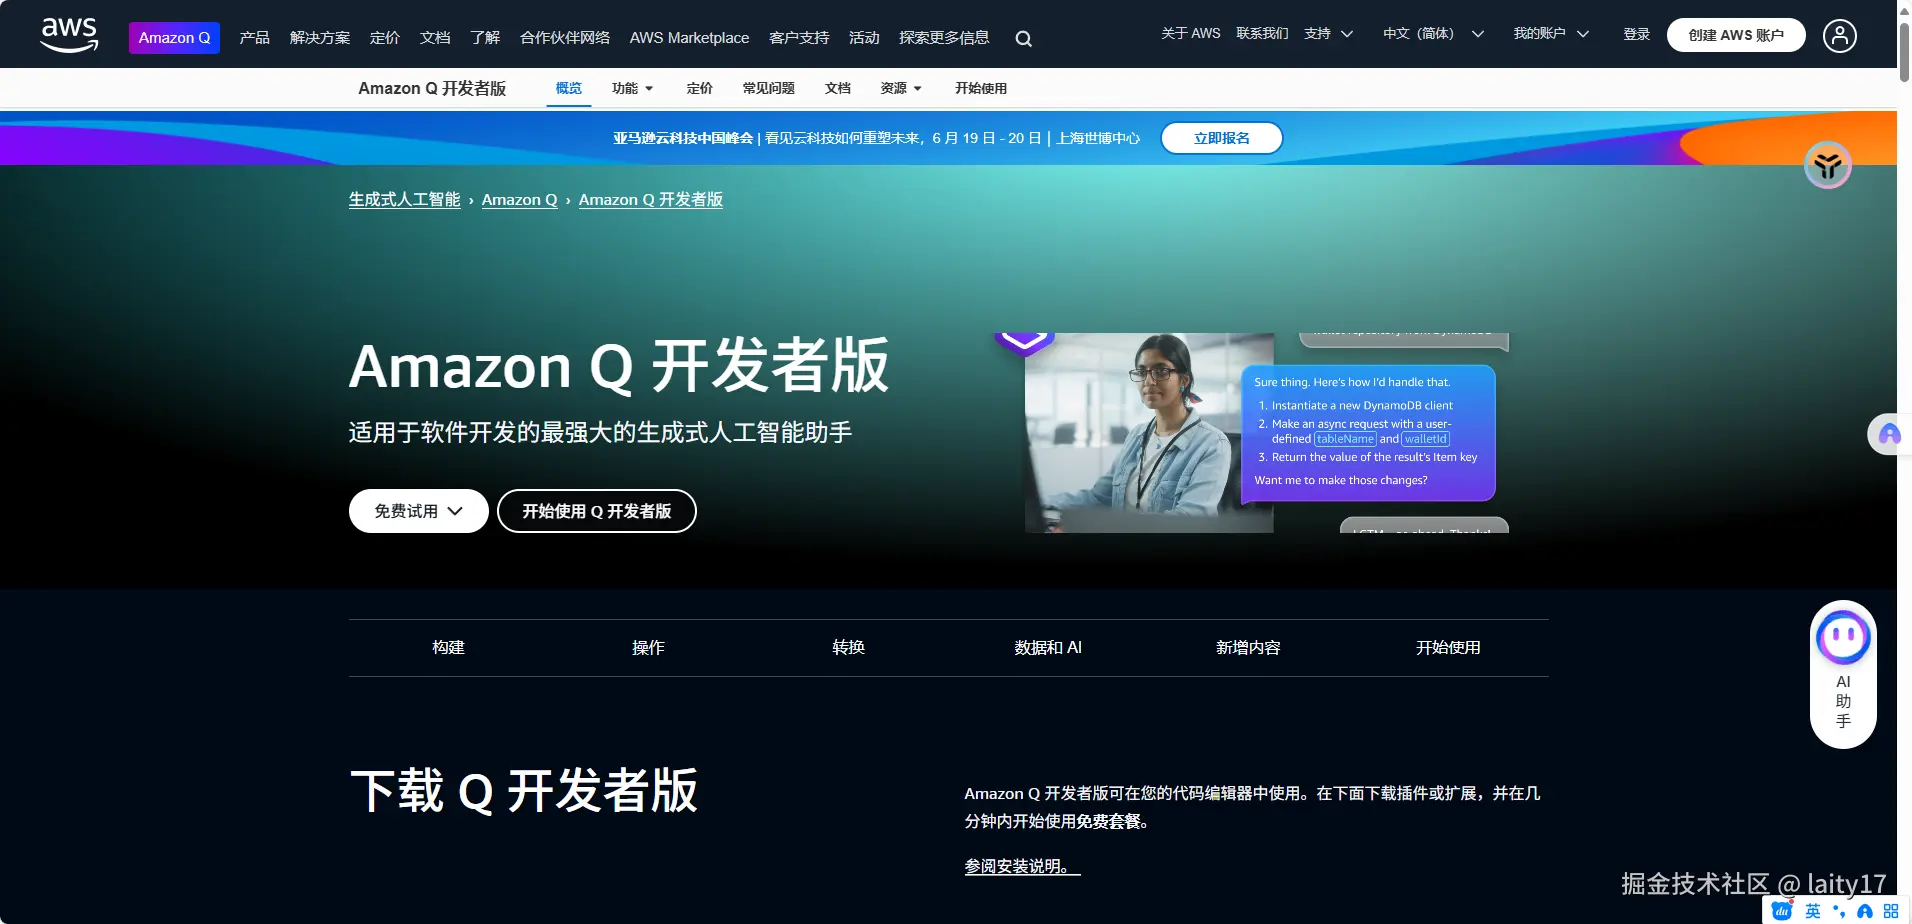Select the 转换 section tab

coord(848,648)
